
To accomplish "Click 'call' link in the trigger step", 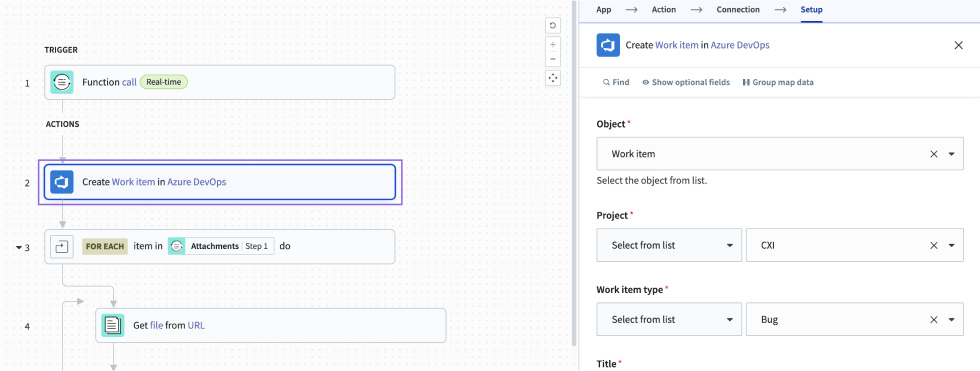I will click(x=129, y=82).
